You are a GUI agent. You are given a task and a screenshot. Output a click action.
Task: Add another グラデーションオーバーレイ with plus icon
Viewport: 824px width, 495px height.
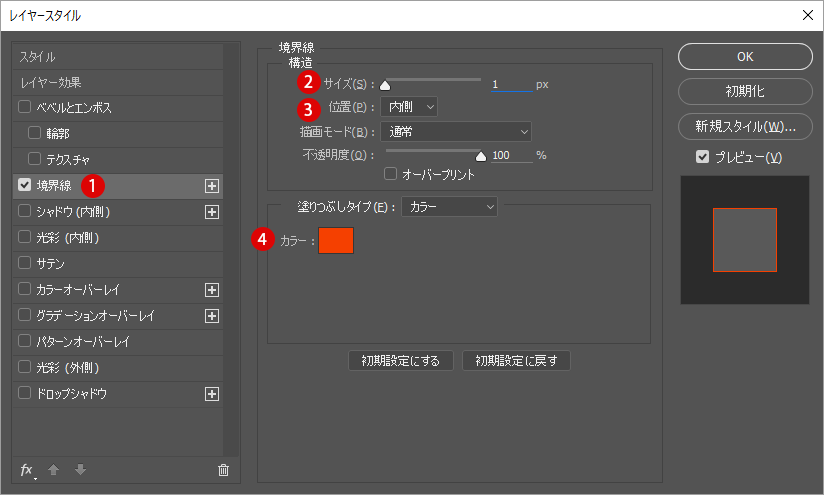pos(212,316)
